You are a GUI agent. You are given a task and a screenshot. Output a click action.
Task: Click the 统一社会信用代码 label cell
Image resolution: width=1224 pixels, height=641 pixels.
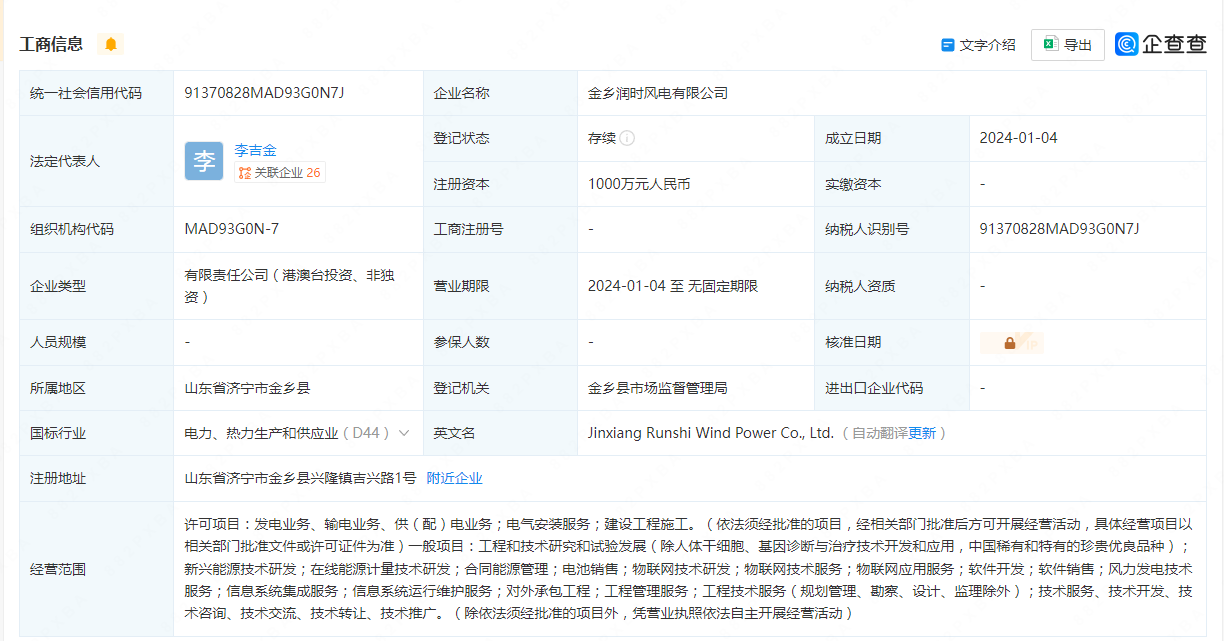(96, 93)
